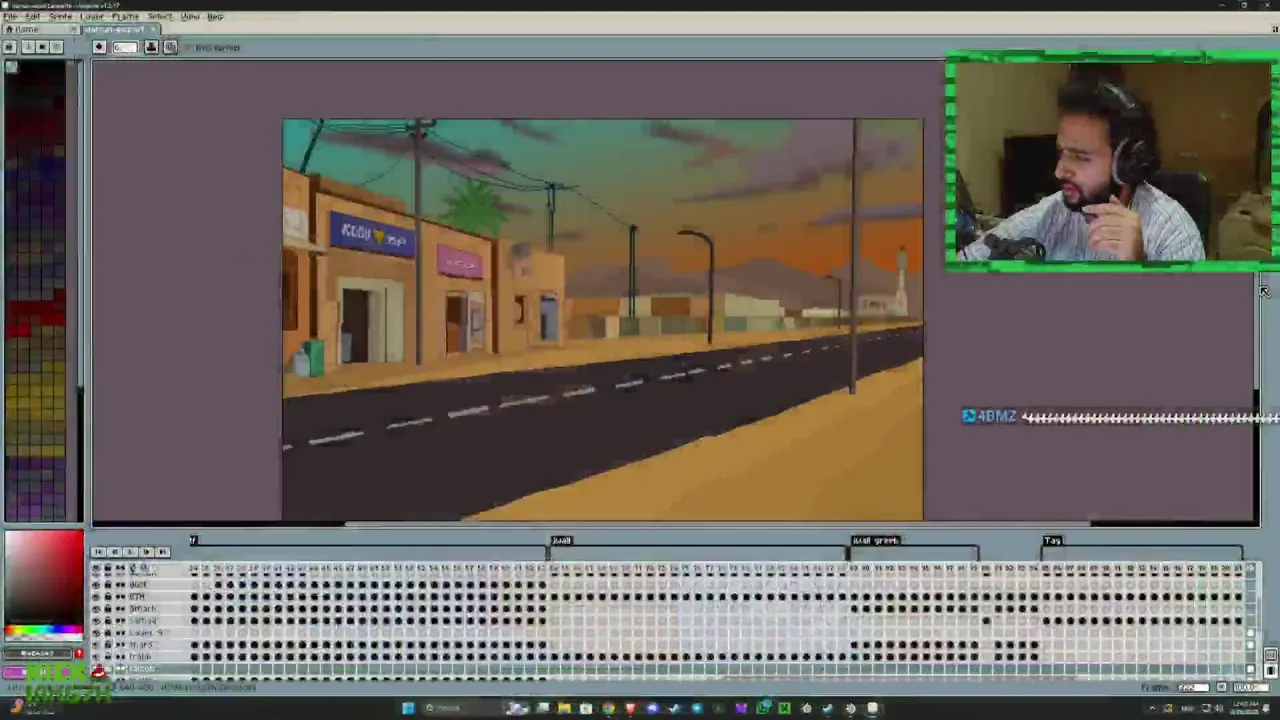Screen dimensions: 1280x720
Task: Open the brush type selector
Action: (x=99, y=47)
